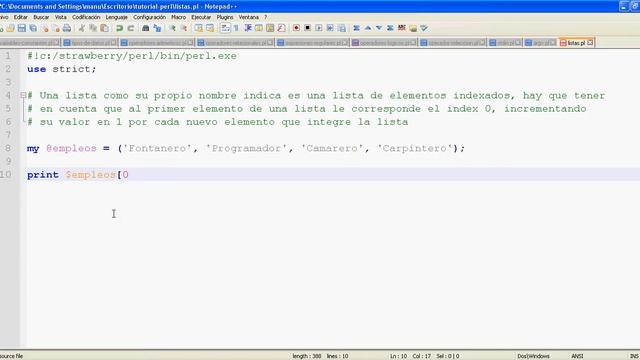The image size is (640, 360).
Task: Switch to the argv.pl tab
Action: point(540,42)
